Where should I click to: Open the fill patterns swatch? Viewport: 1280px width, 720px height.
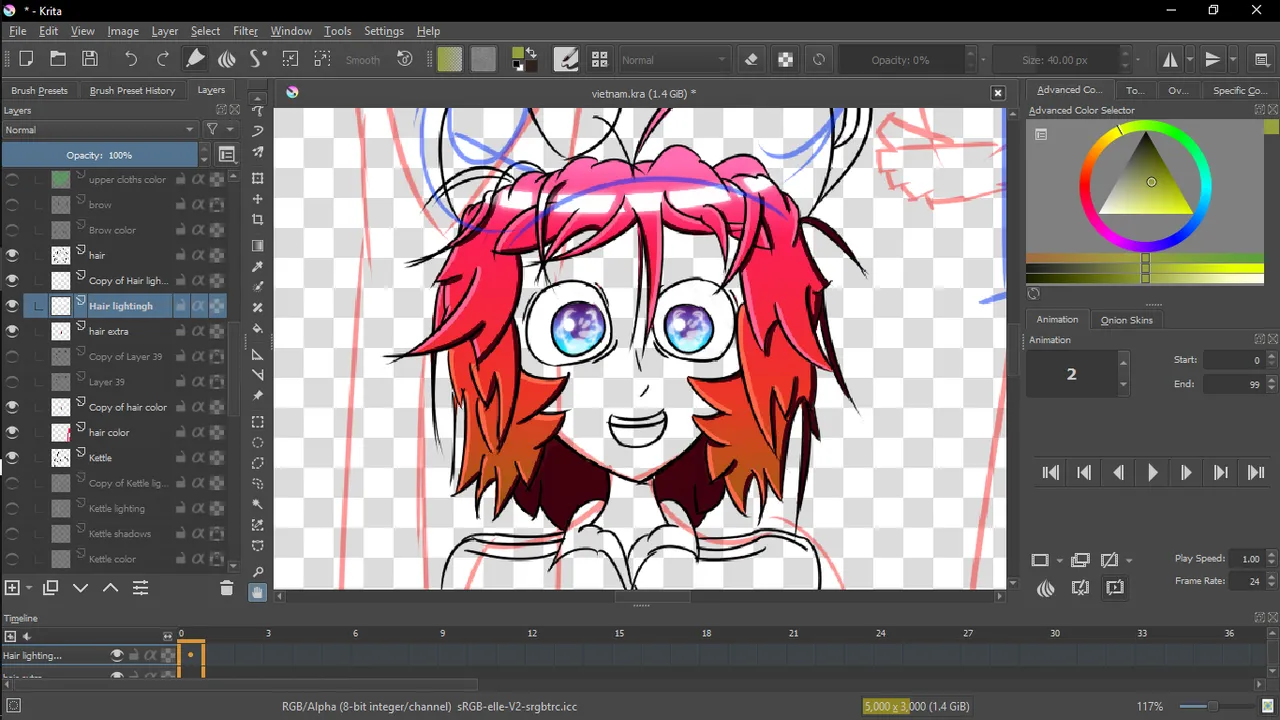(x=483, y=59)
